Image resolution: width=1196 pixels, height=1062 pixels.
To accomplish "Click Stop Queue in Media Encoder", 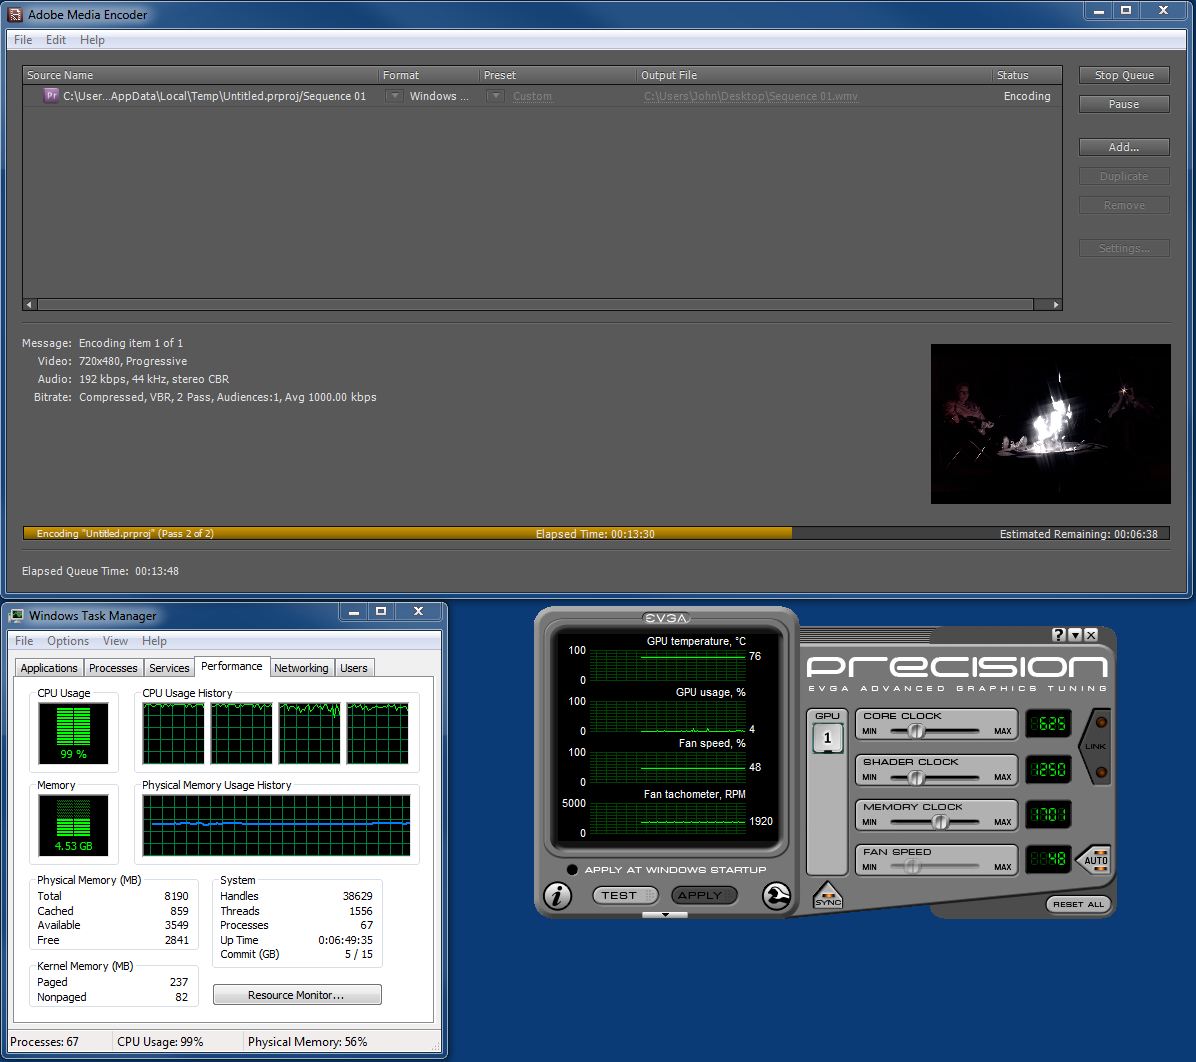I will (x=1124, y=75).
